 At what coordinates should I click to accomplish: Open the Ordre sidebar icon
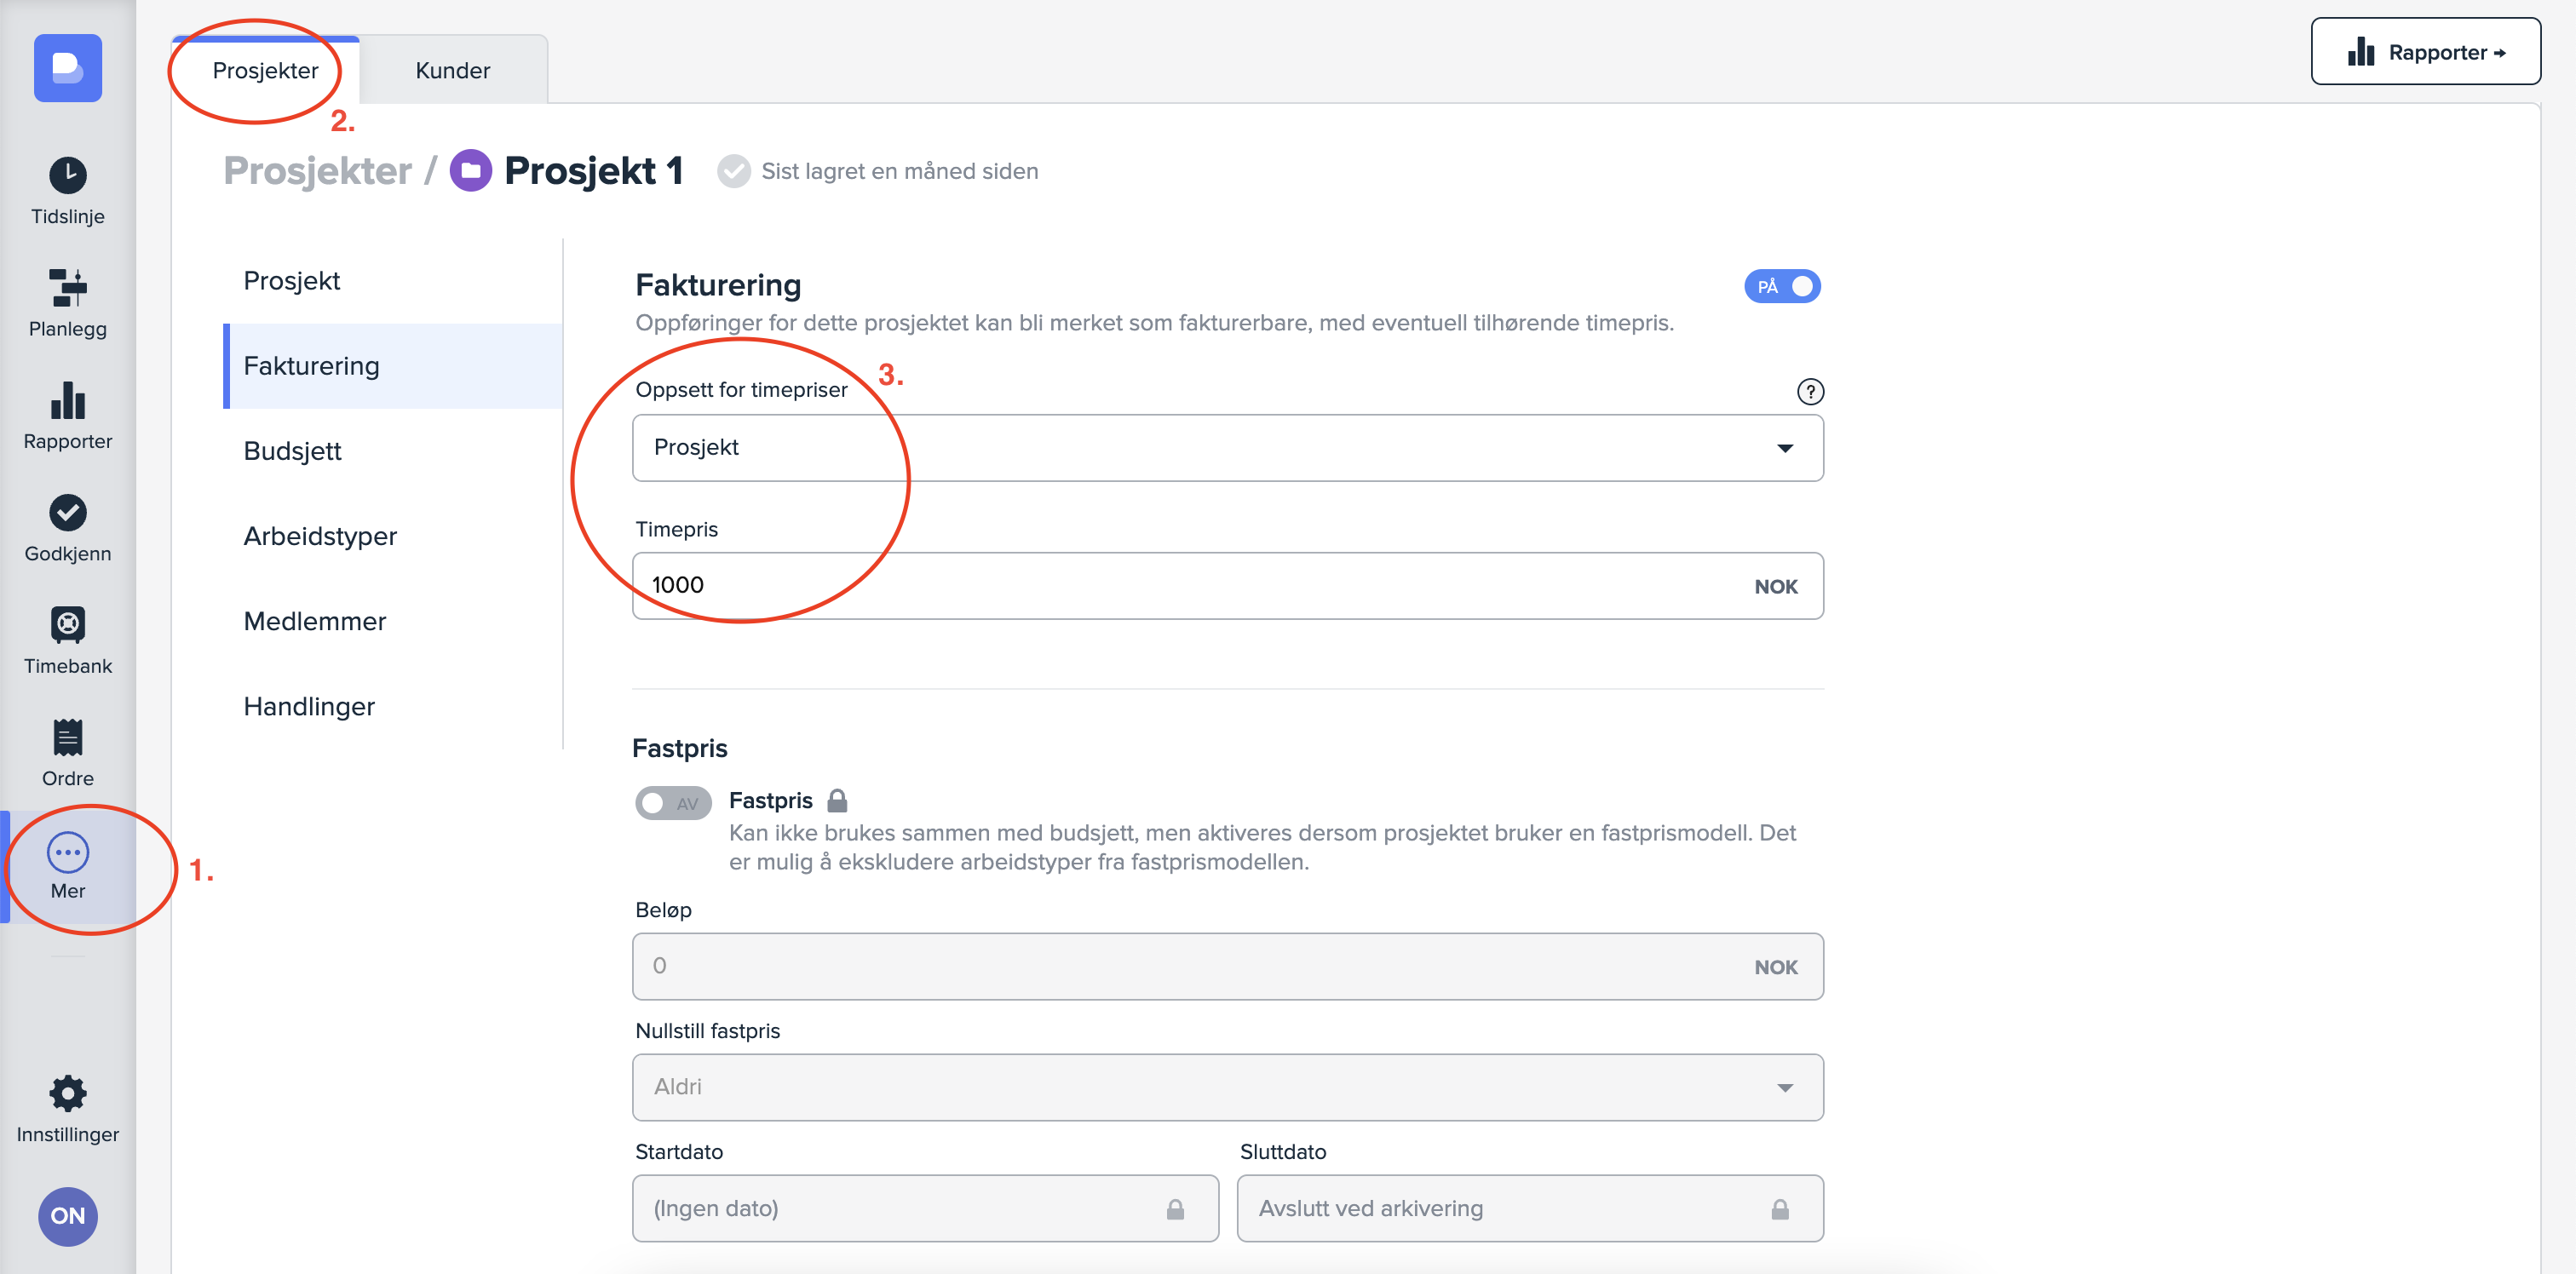67,752
